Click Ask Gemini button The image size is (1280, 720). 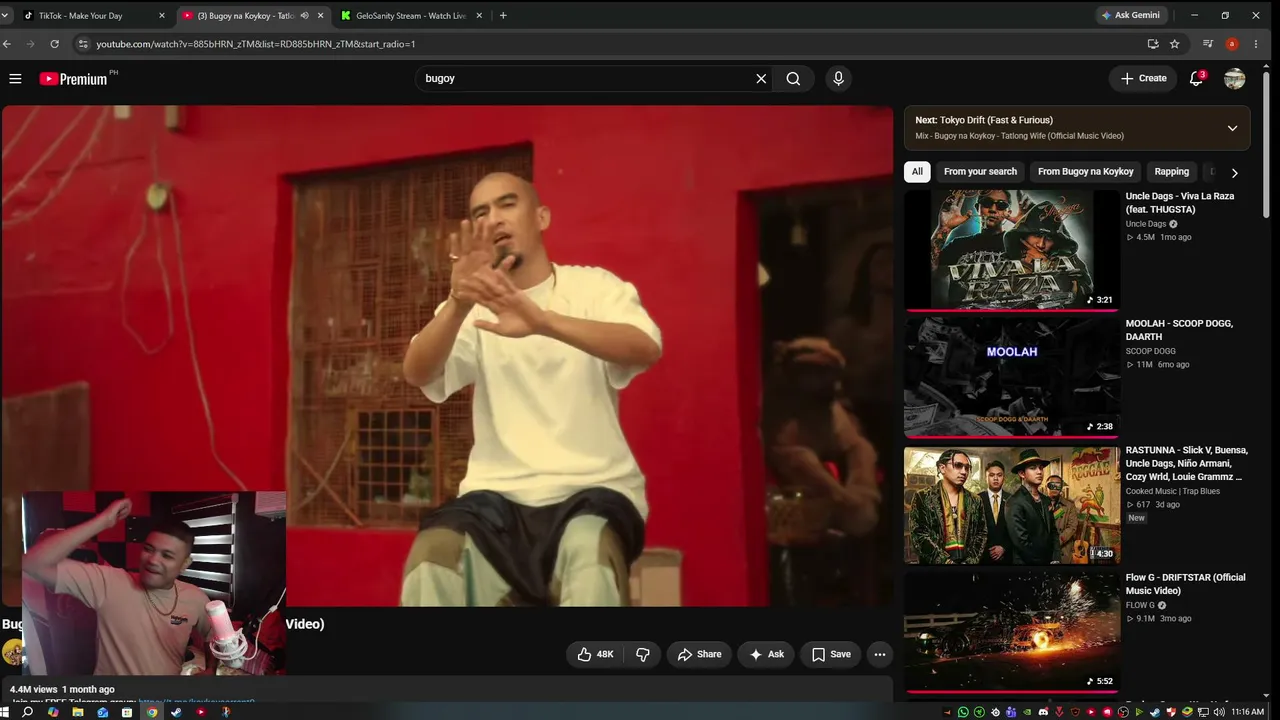[x=1131, y=16]
